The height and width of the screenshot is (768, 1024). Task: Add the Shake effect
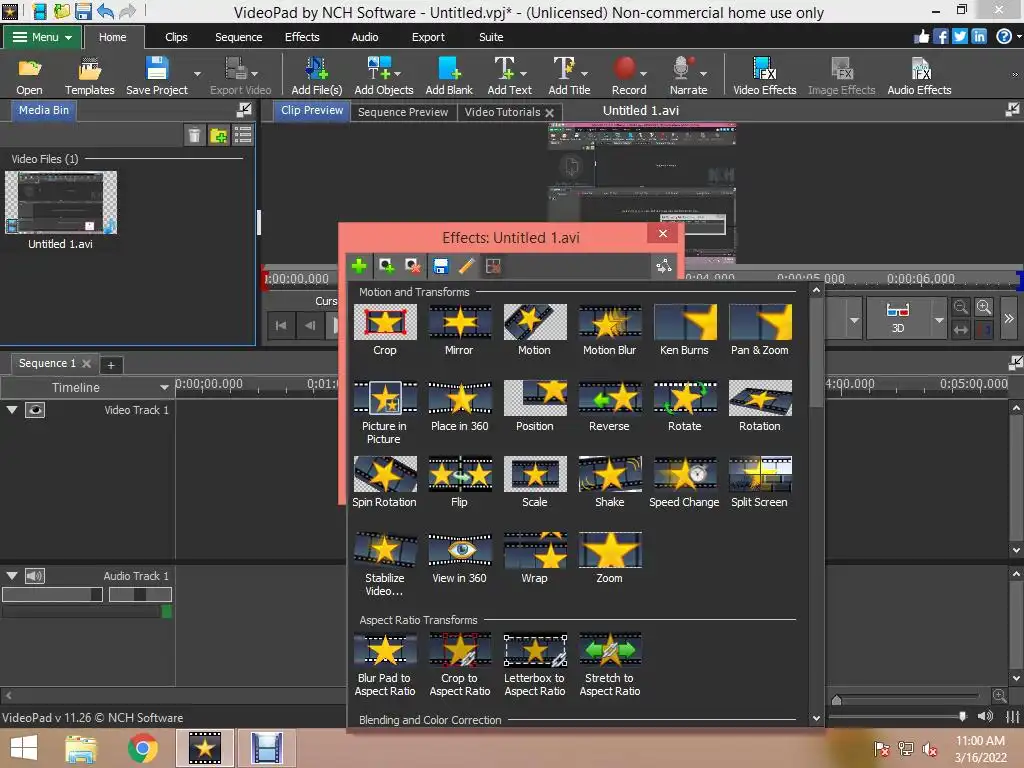tap(609, 482)
